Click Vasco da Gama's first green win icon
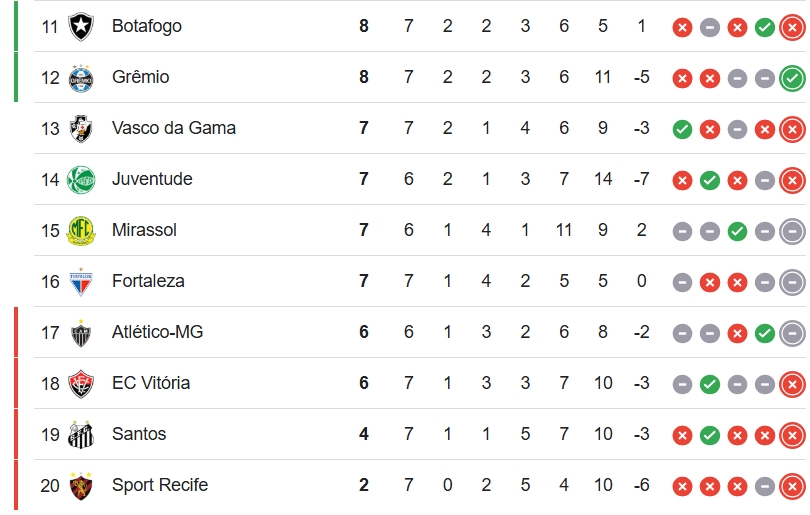This screenshot has width=810, height=515. pyautogui.click(x=682, y=130)
